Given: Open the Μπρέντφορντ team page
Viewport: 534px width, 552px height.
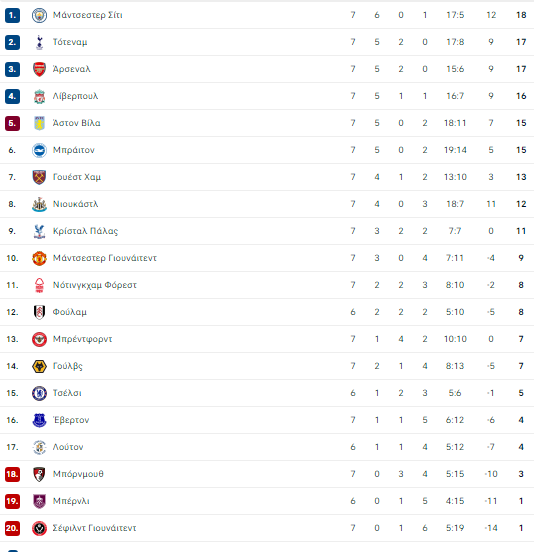Looking at the screenshot, I should (x=82, y=339).
